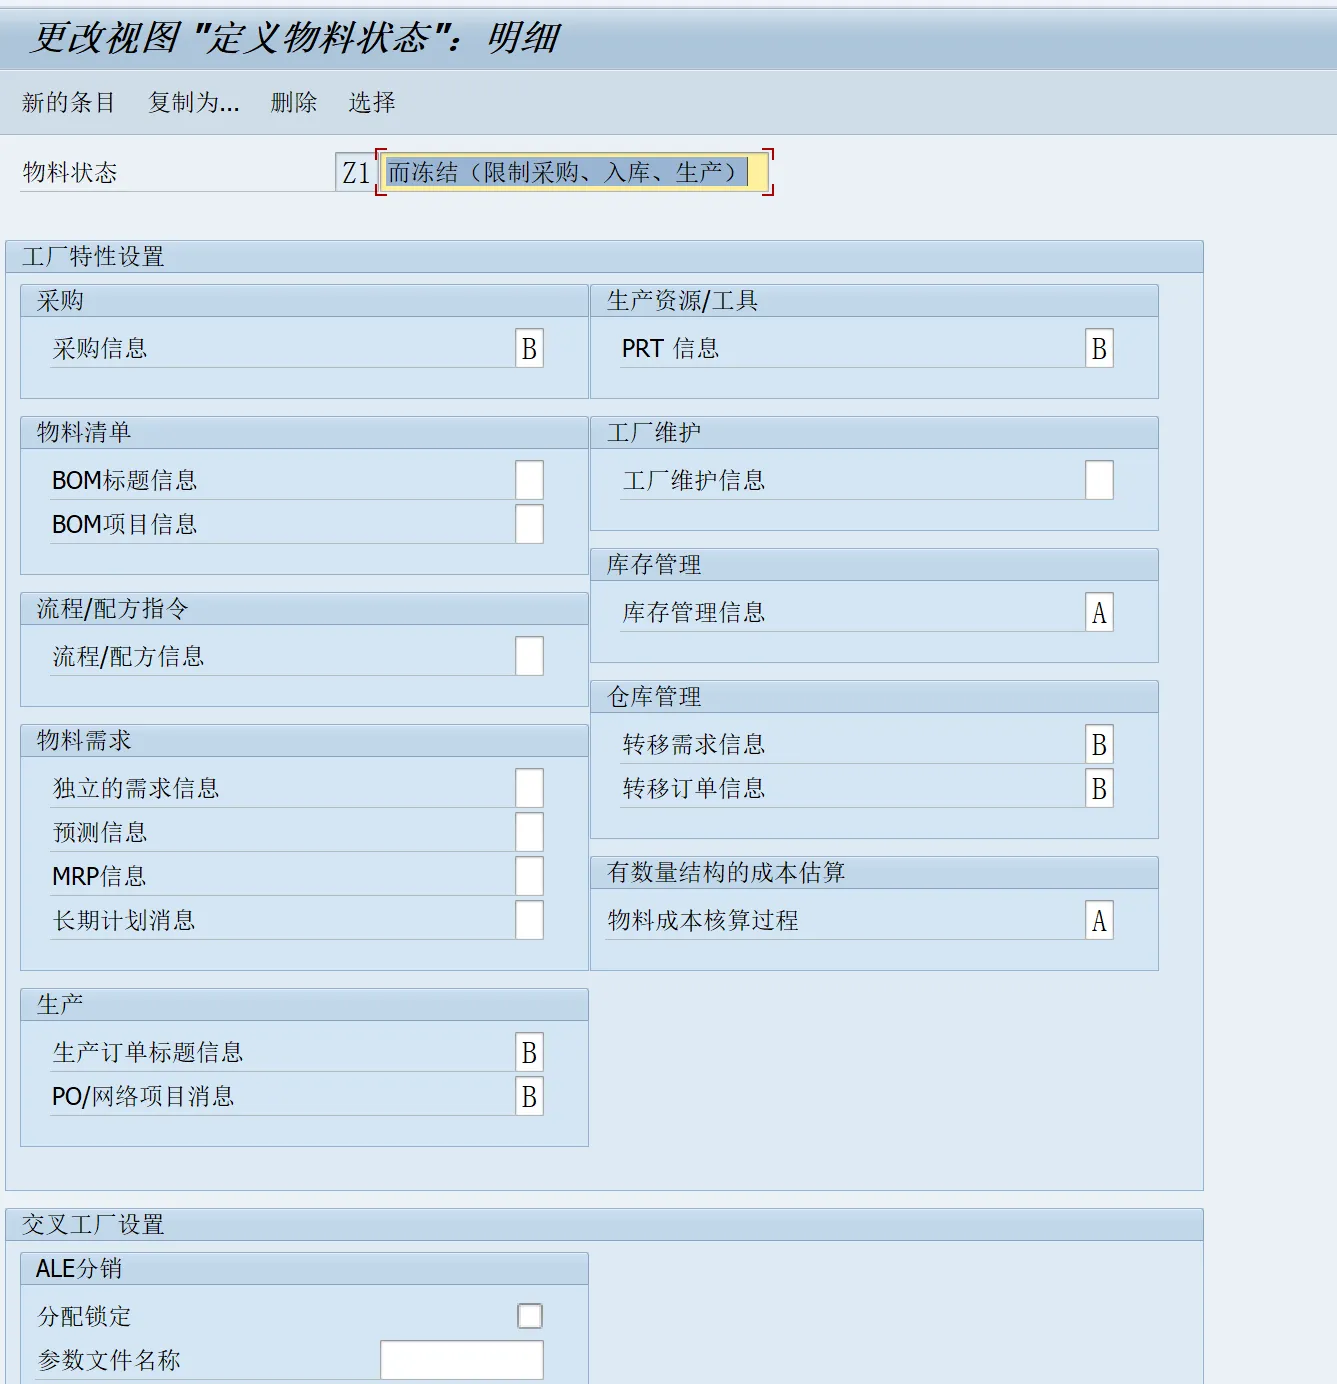This screenshot has width=1337, height=1384.
Task: Click the PRT 信息 value field
Action: 1099,349
